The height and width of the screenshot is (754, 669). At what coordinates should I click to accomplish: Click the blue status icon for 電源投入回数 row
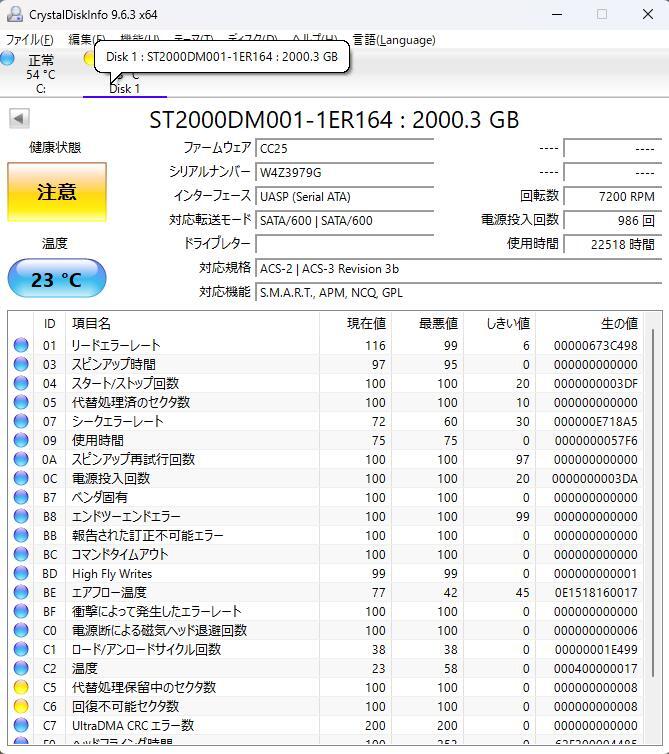(21, 478)
